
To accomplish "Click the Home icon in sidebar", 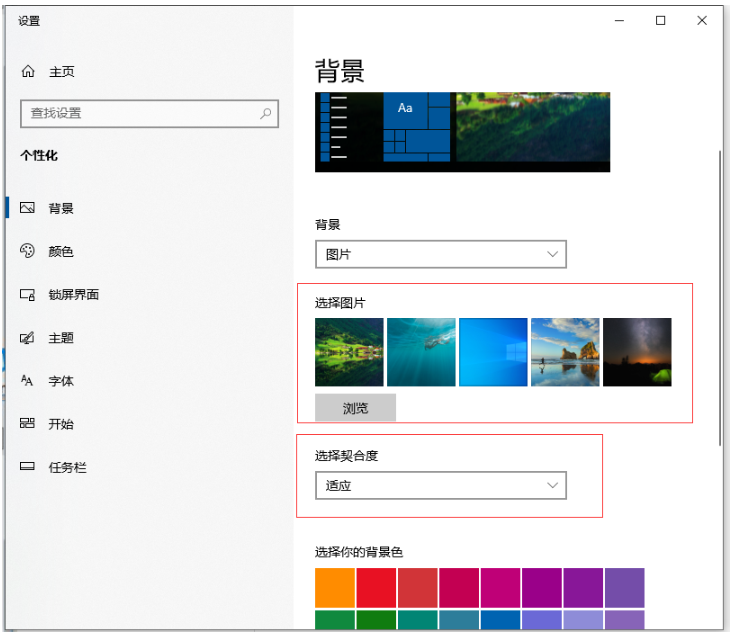I will pos(28,72).
